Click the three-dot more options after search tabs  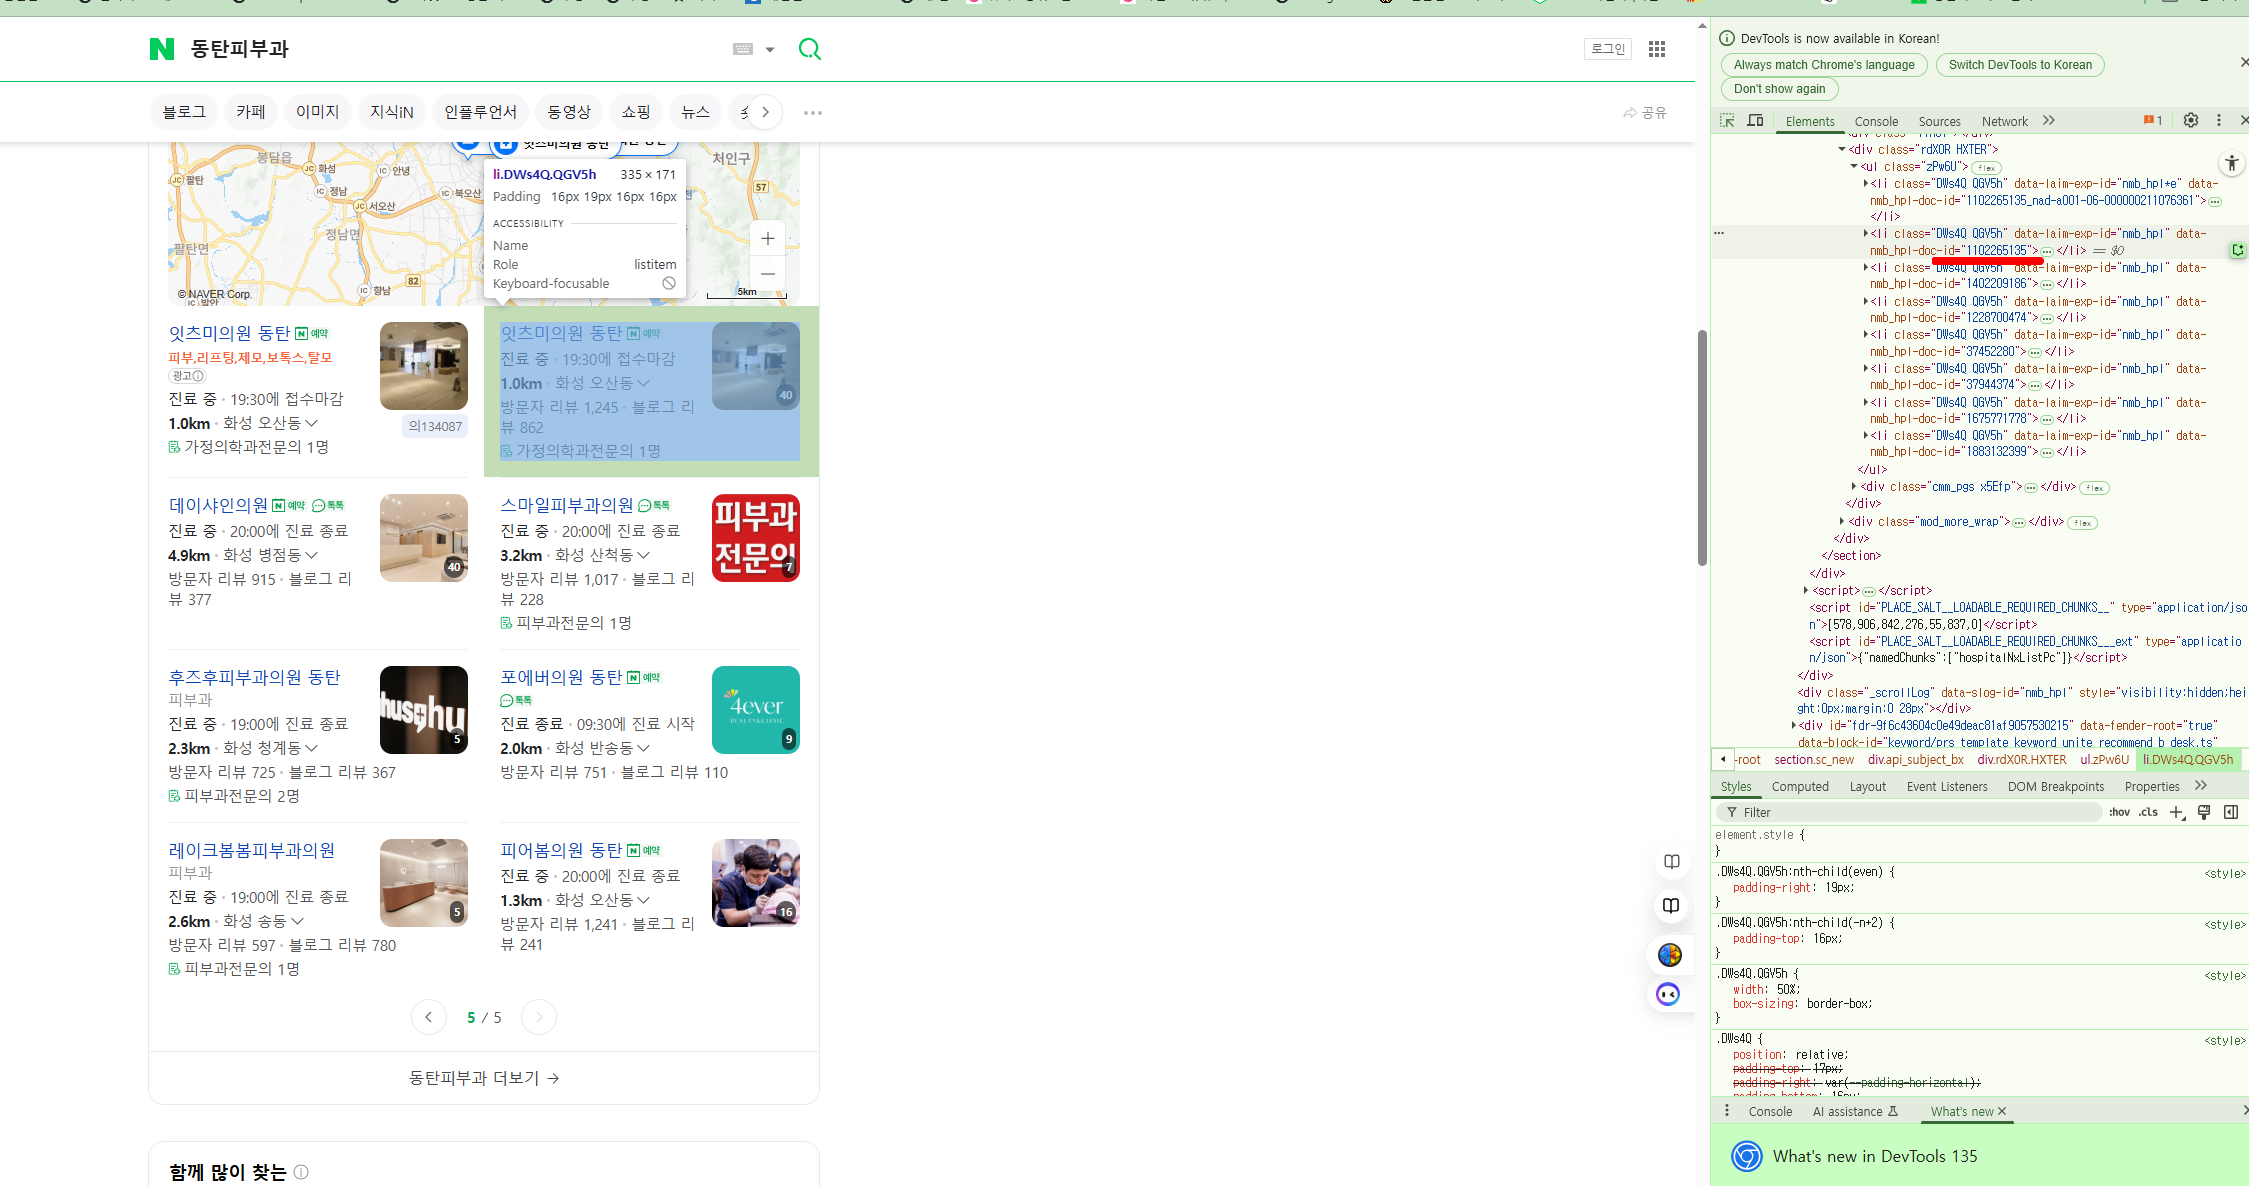813,113
